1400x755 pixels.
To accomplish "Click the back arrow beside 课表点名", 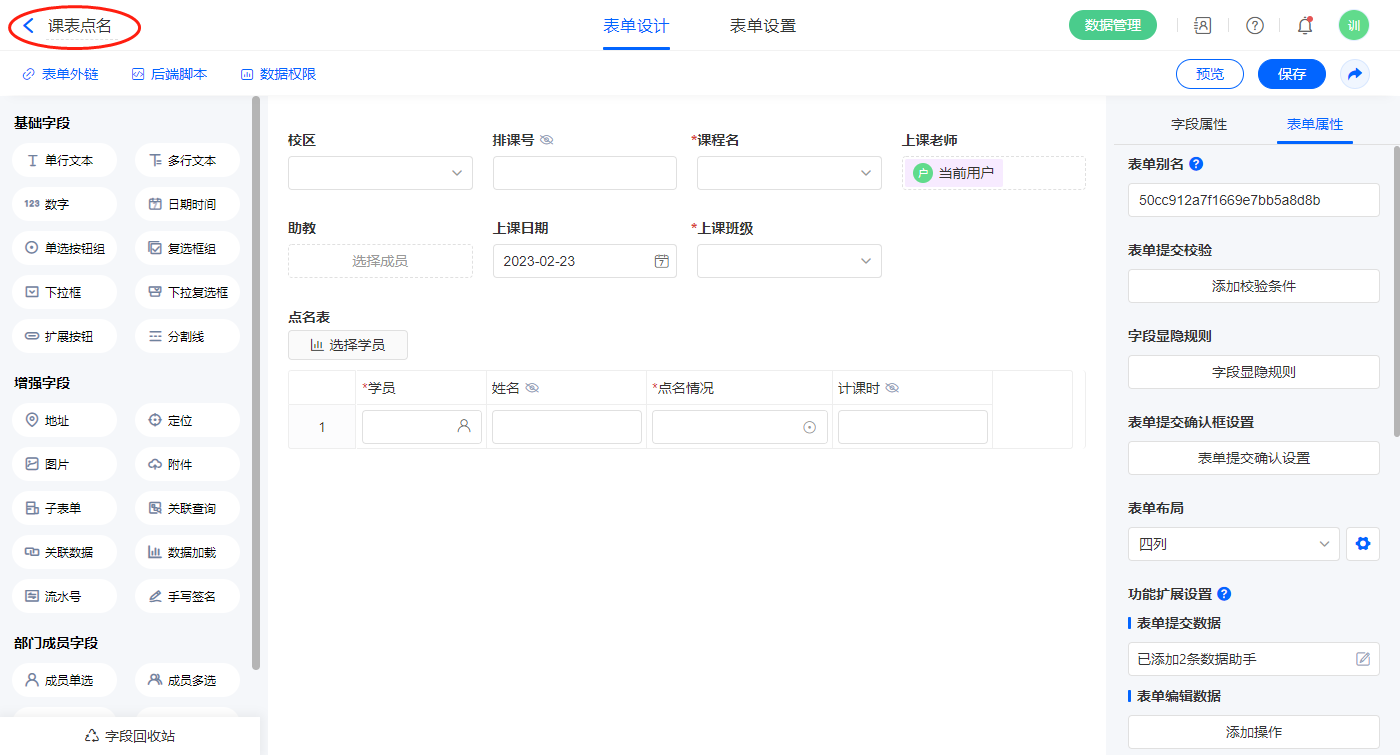I will (x=29, y=26).
